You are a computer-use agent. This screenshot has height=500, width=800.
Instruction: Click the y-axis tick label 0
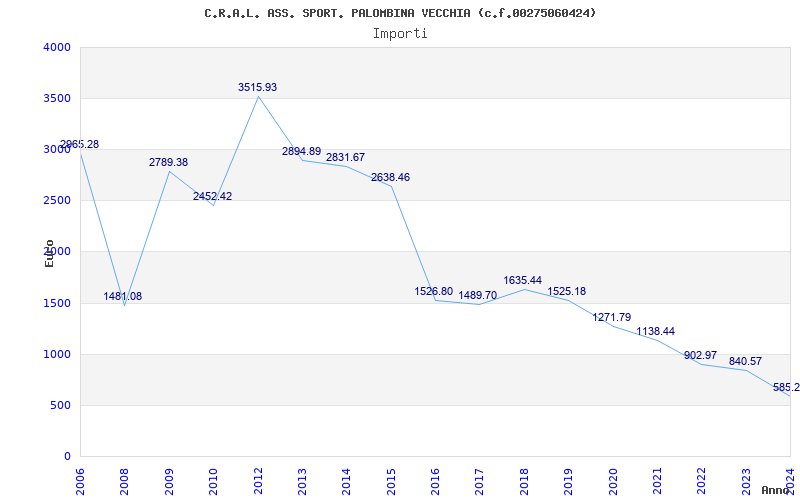coord(67,456)
